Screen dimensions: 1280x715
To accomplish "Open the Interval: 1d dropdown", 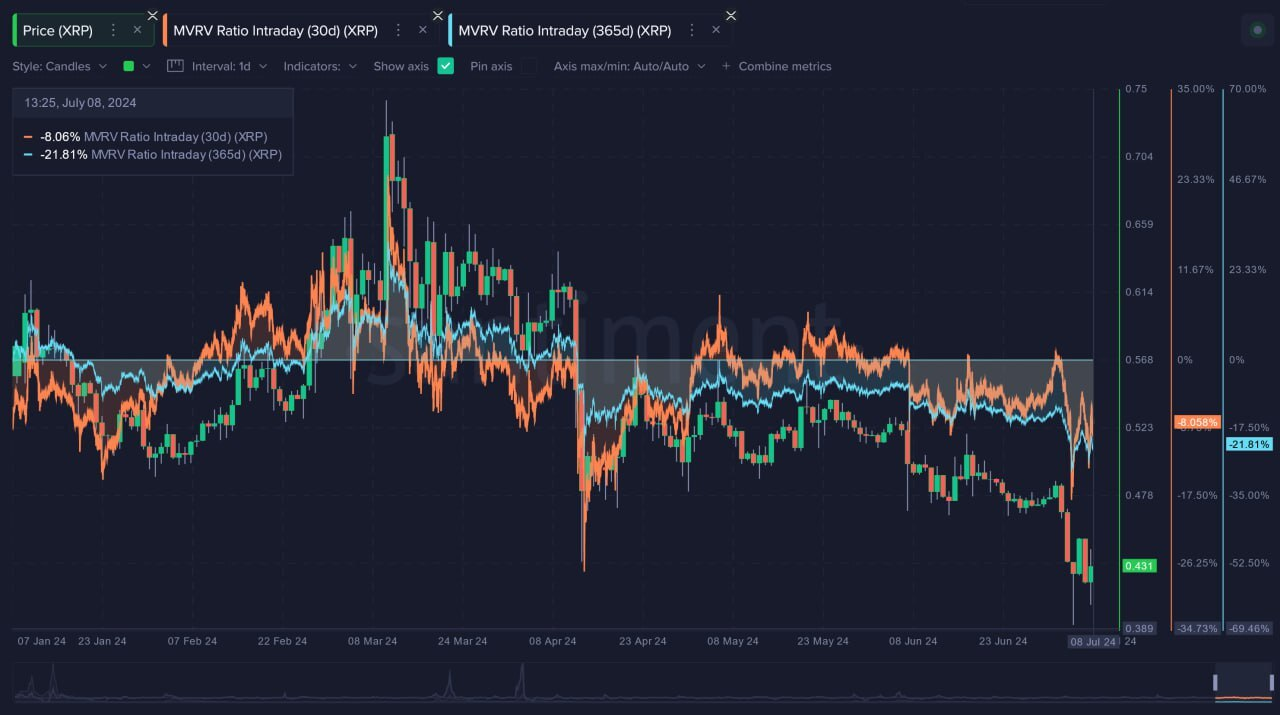I will click(x=230, y=66).
